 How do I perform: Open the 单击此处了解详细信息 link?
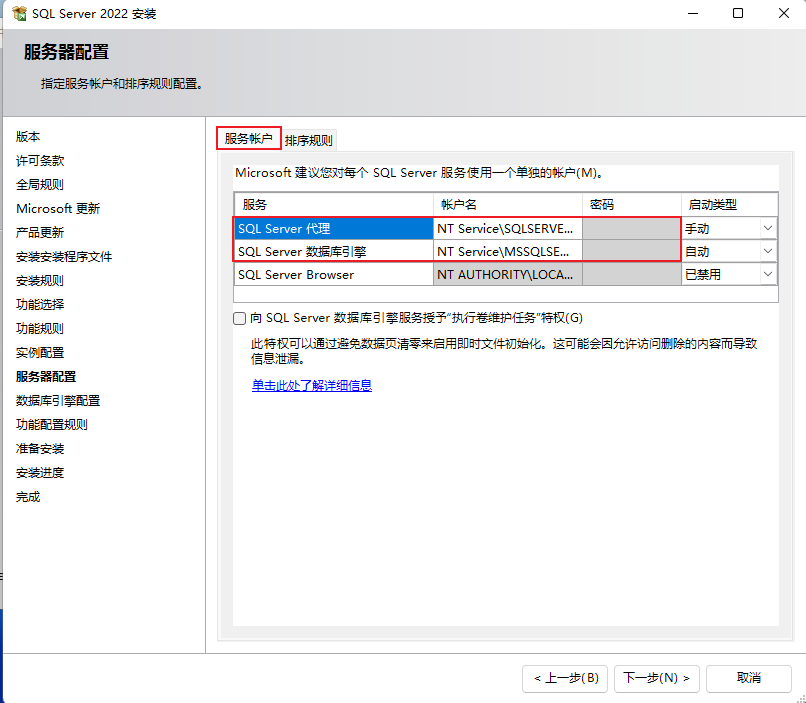click(312, 385)
